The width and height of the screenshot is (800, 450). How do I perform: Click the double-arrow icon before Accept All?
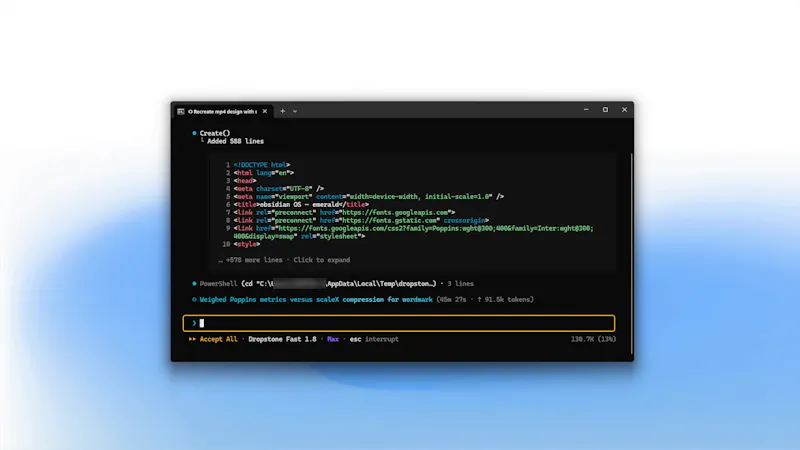click(192, 339)
